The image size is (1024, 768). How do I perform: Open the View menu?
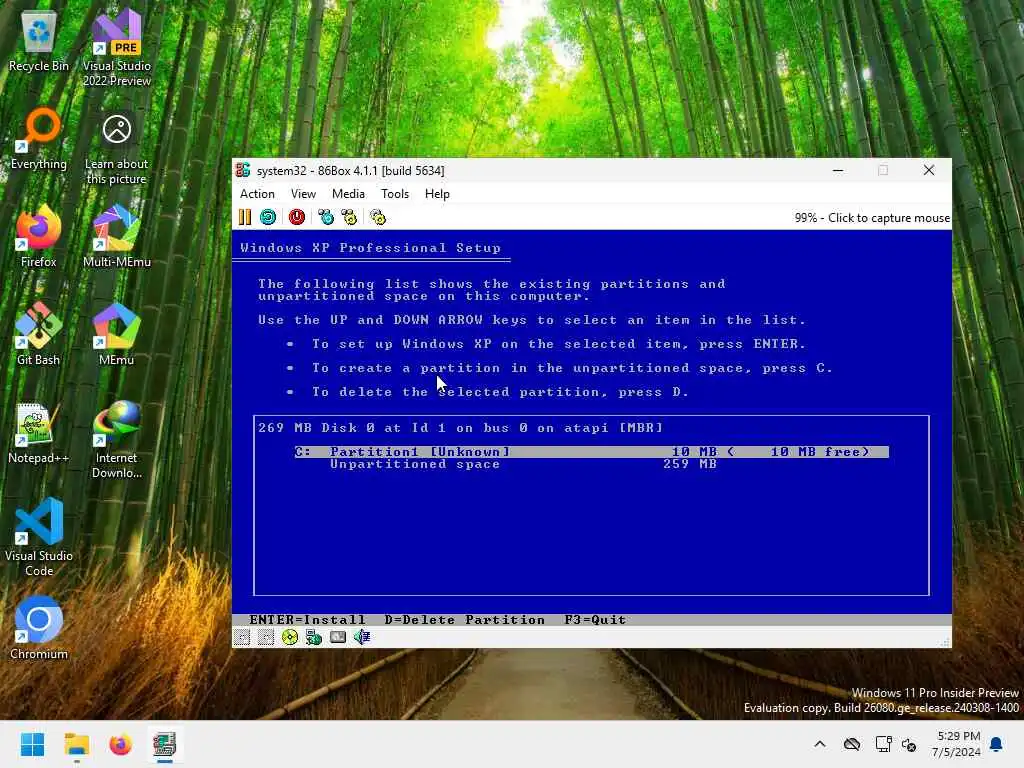(x=303, y=194)
